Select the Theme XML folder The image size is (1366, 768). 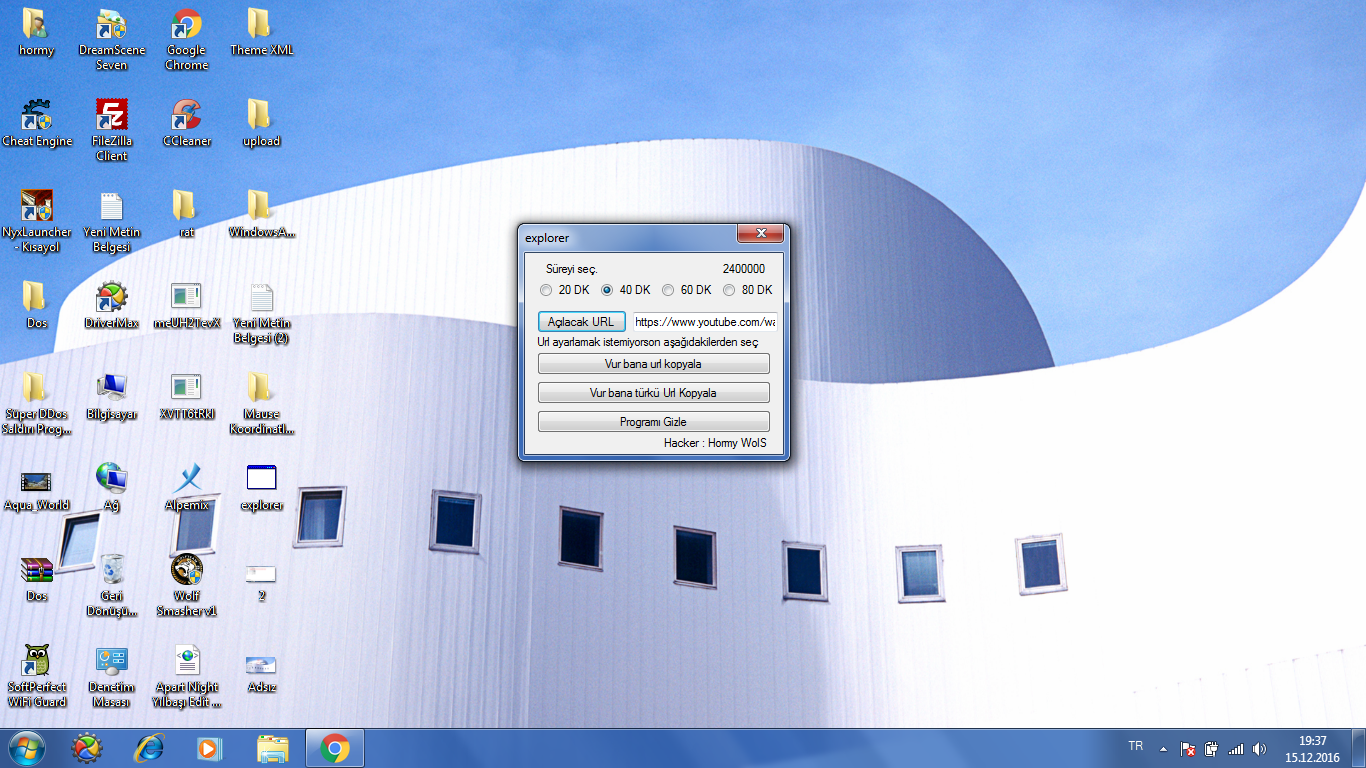coord(261,33)
